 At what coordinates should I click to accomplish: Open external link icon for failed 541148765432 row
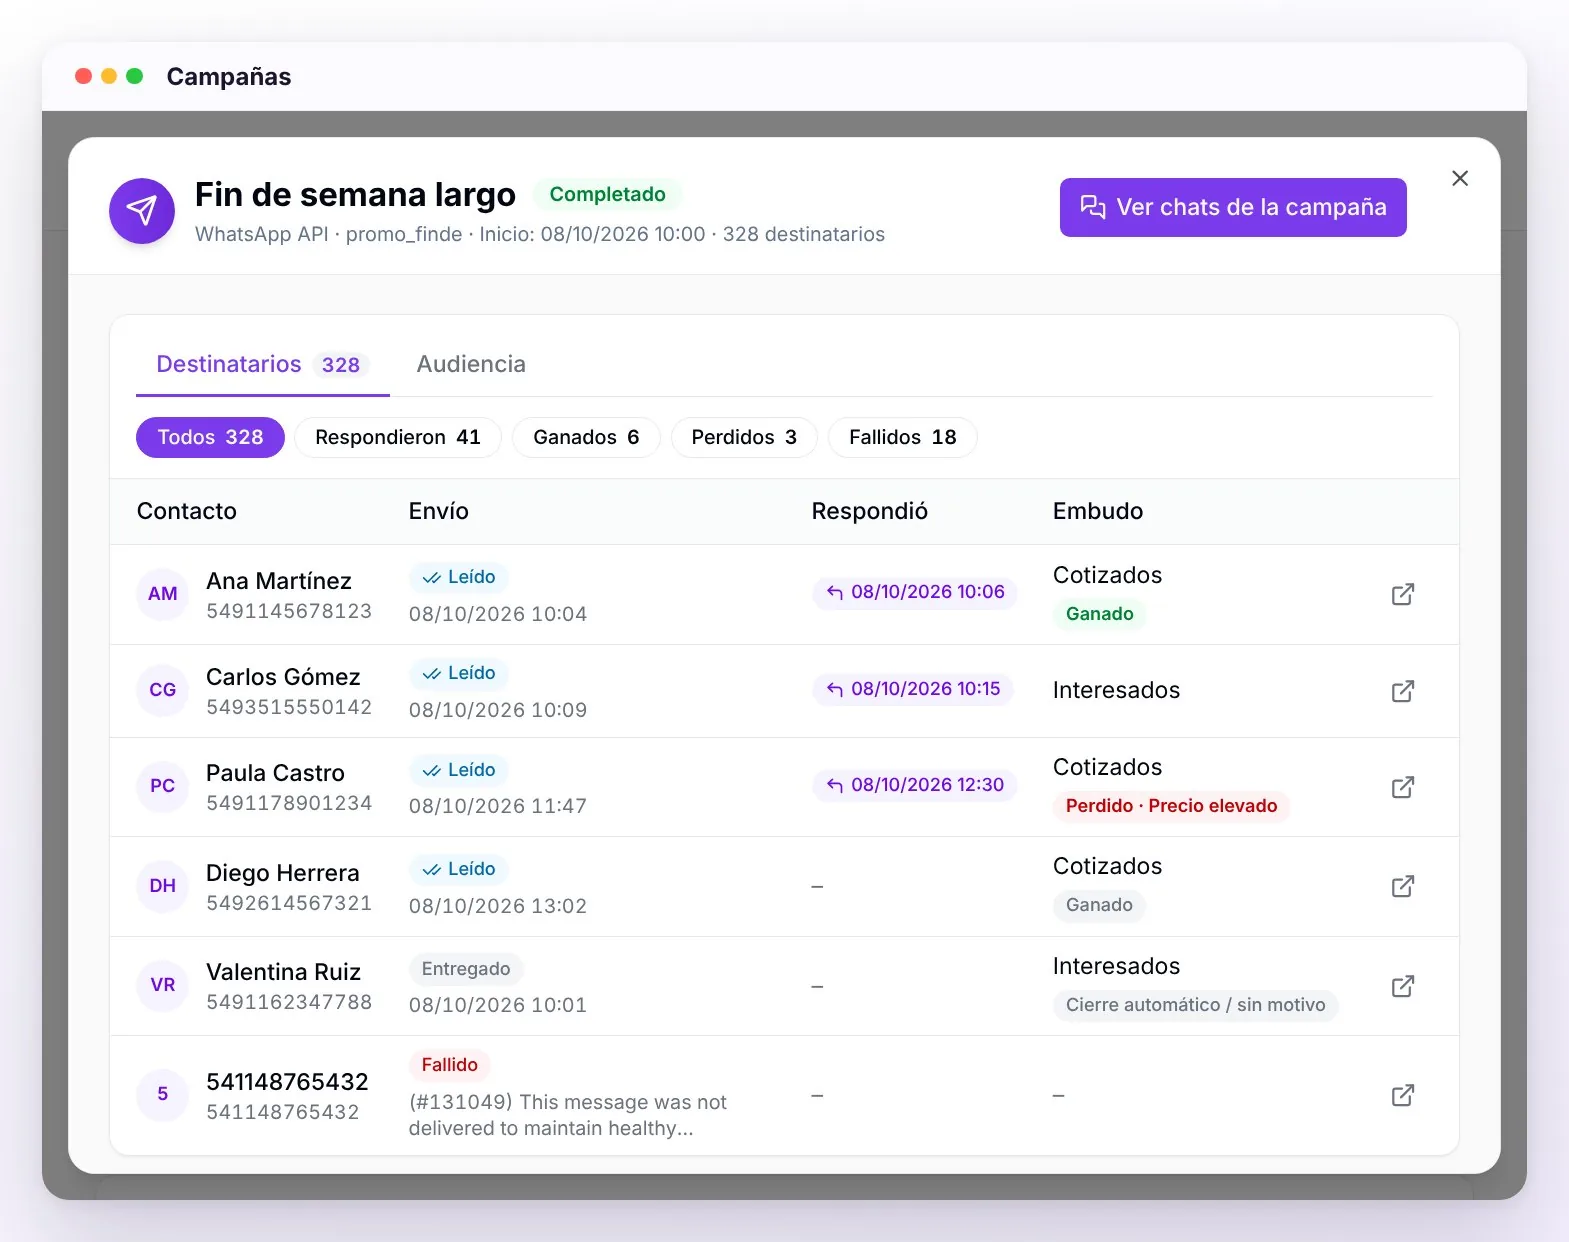point(1402,1095)
